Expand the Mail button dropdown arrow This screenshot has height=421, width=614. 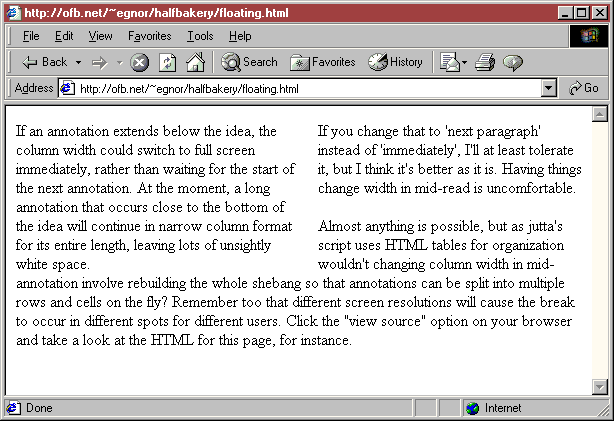[x=464, y=62]
